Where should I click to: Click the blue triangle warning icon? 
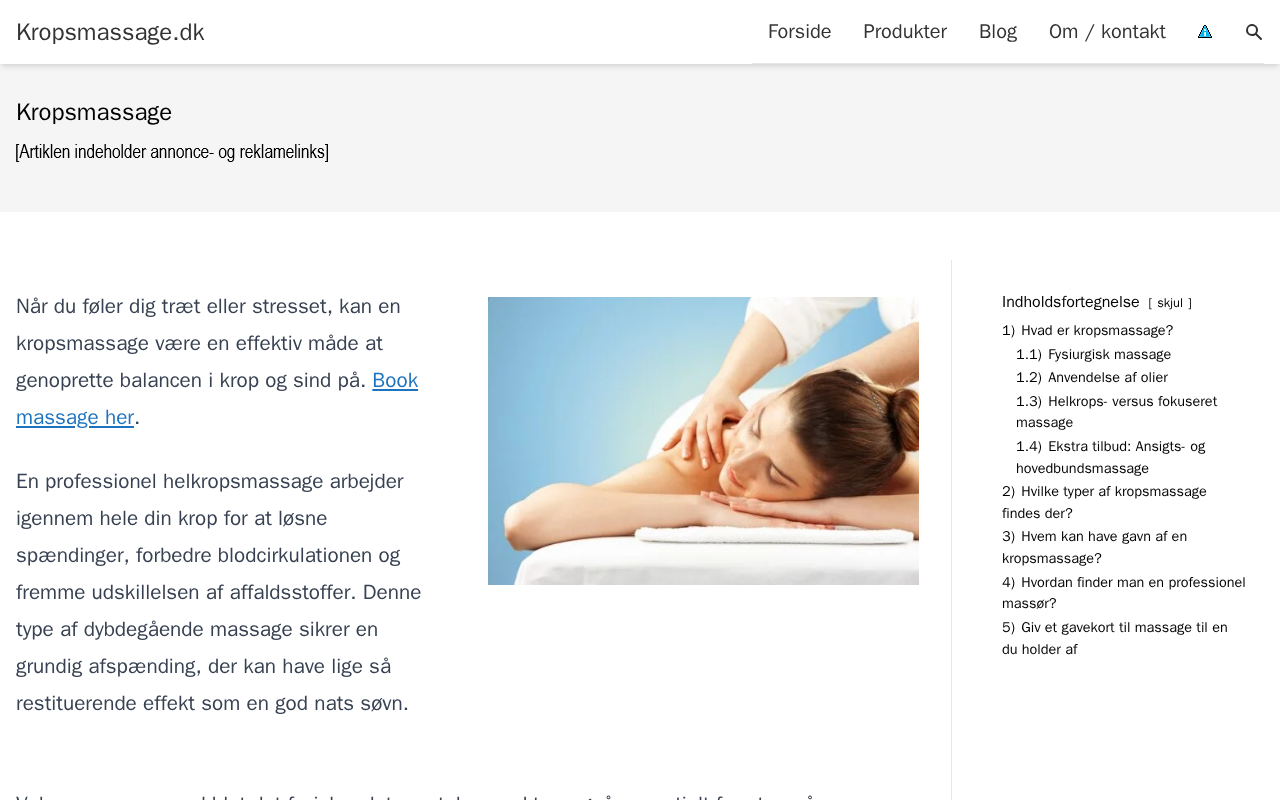pyautogui.click(x=1205, y=32)
